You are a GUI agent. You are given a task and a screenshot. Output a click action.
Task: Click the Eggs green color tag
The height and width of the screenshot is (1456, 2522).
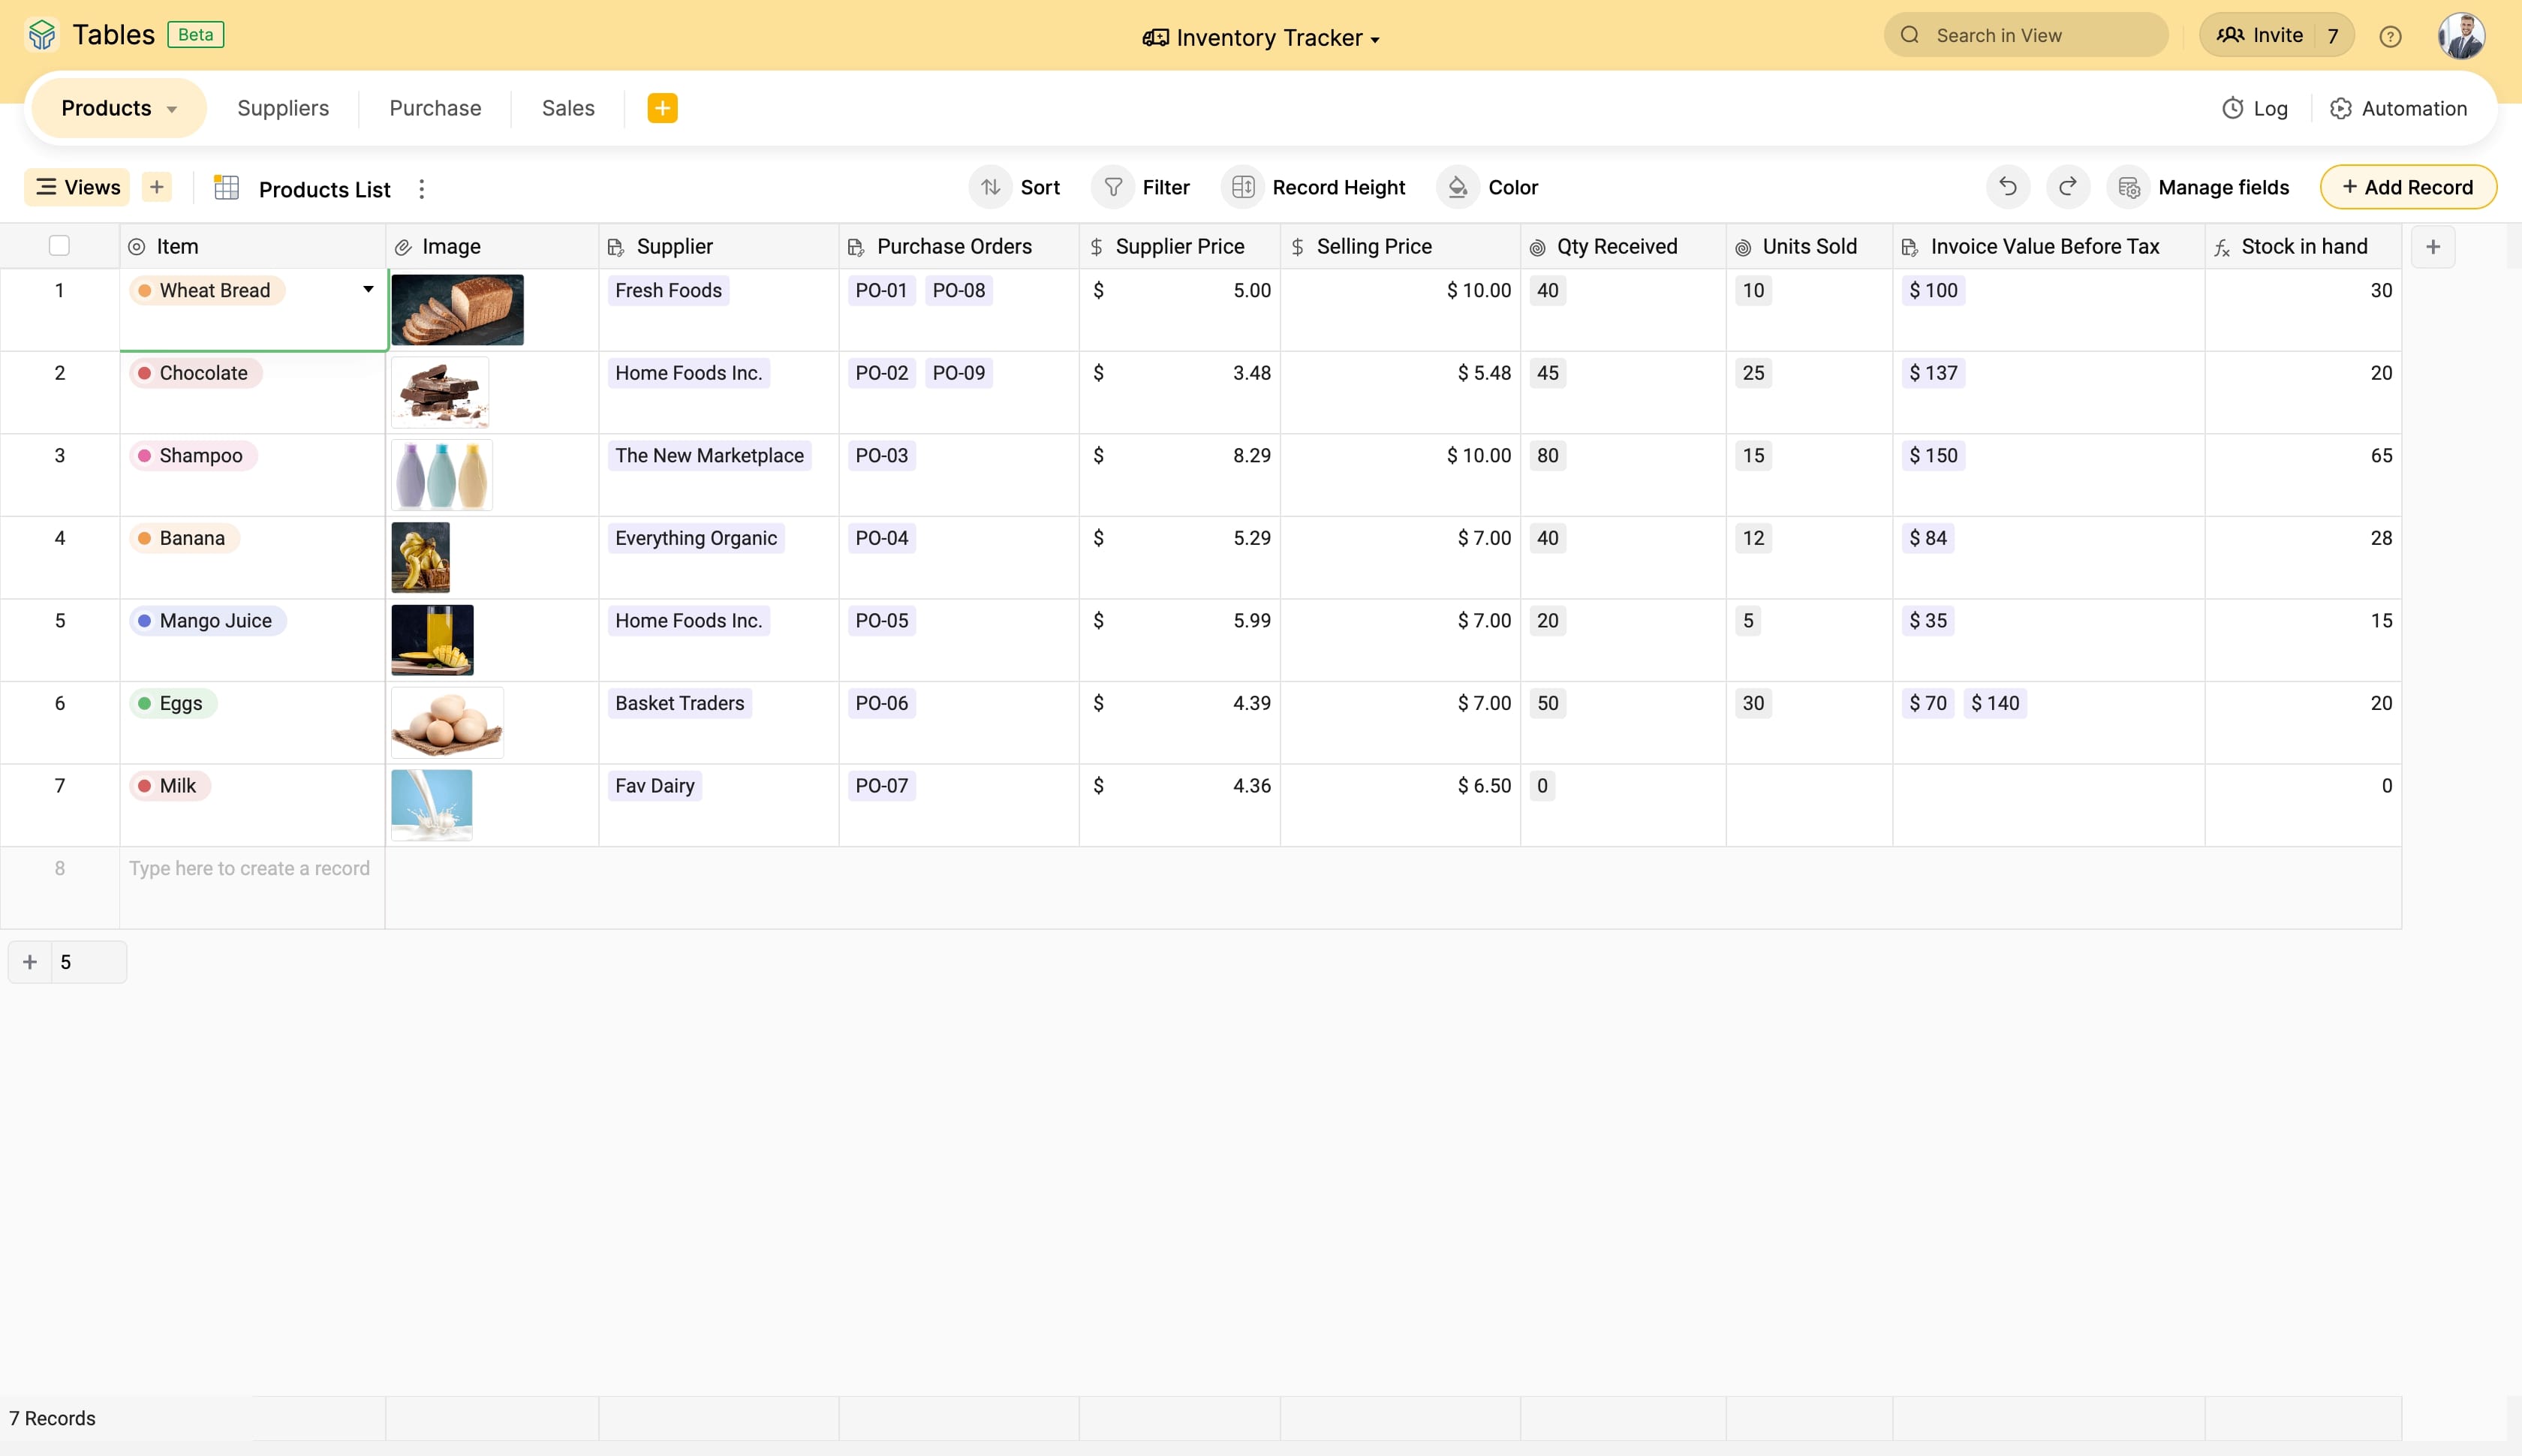pos(173,703)
